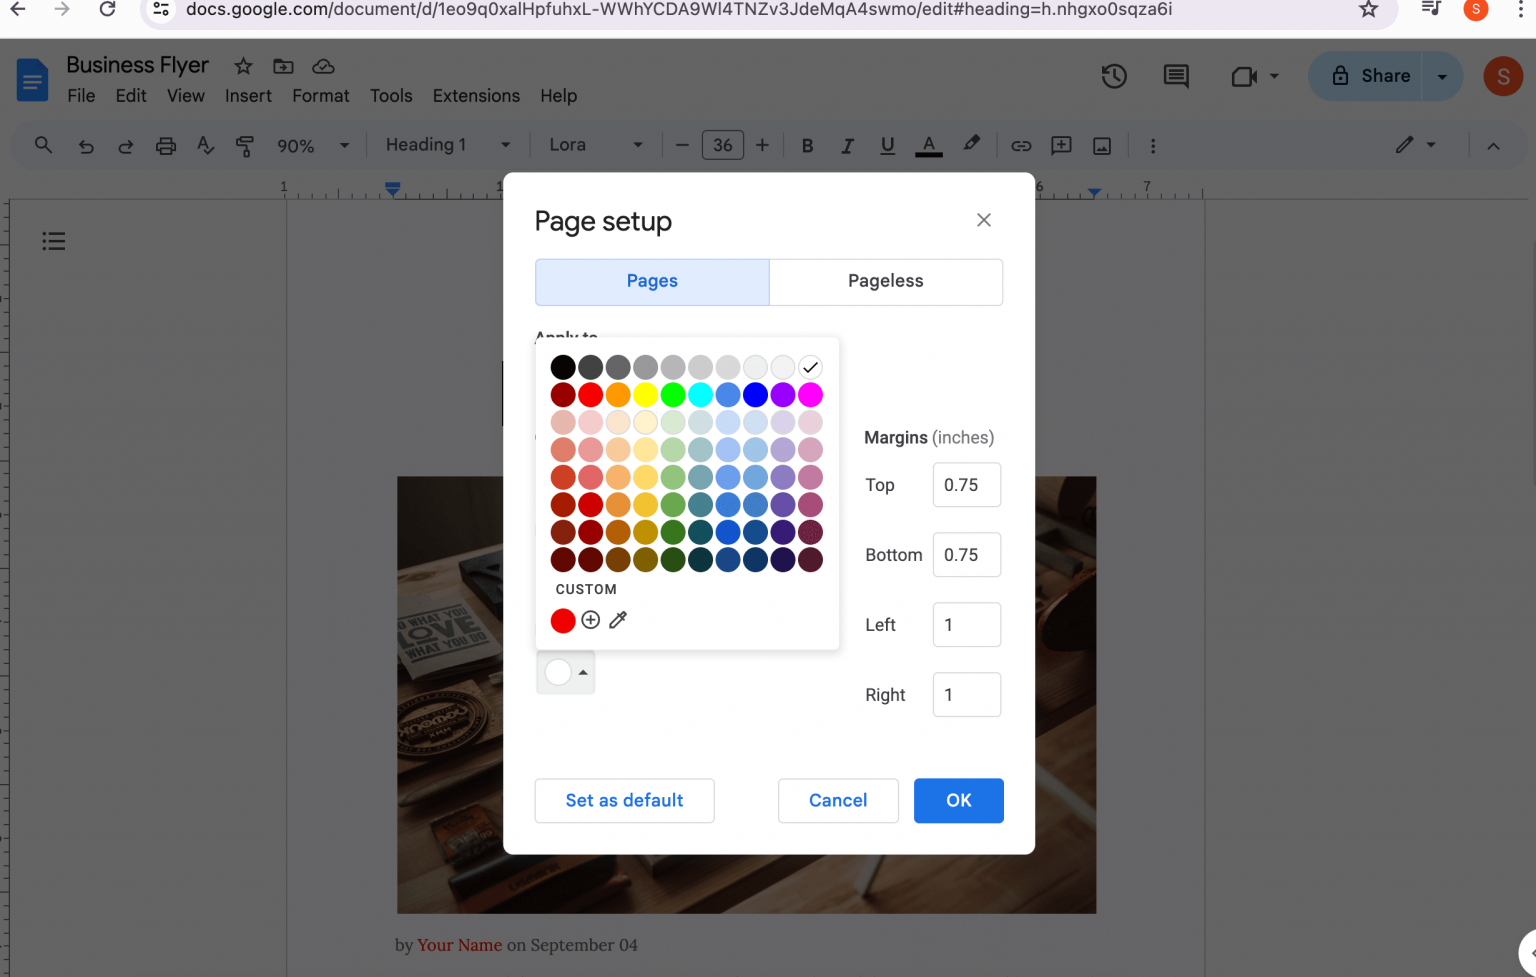Print the document
The height and width of the screenshot is (977, 1536).
pyautogui.click(x=166, y=146)
